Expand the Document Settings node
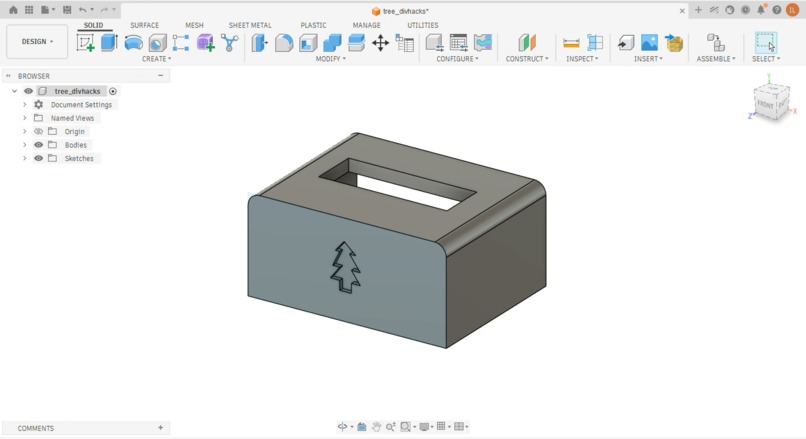 [x=24, y=104]
